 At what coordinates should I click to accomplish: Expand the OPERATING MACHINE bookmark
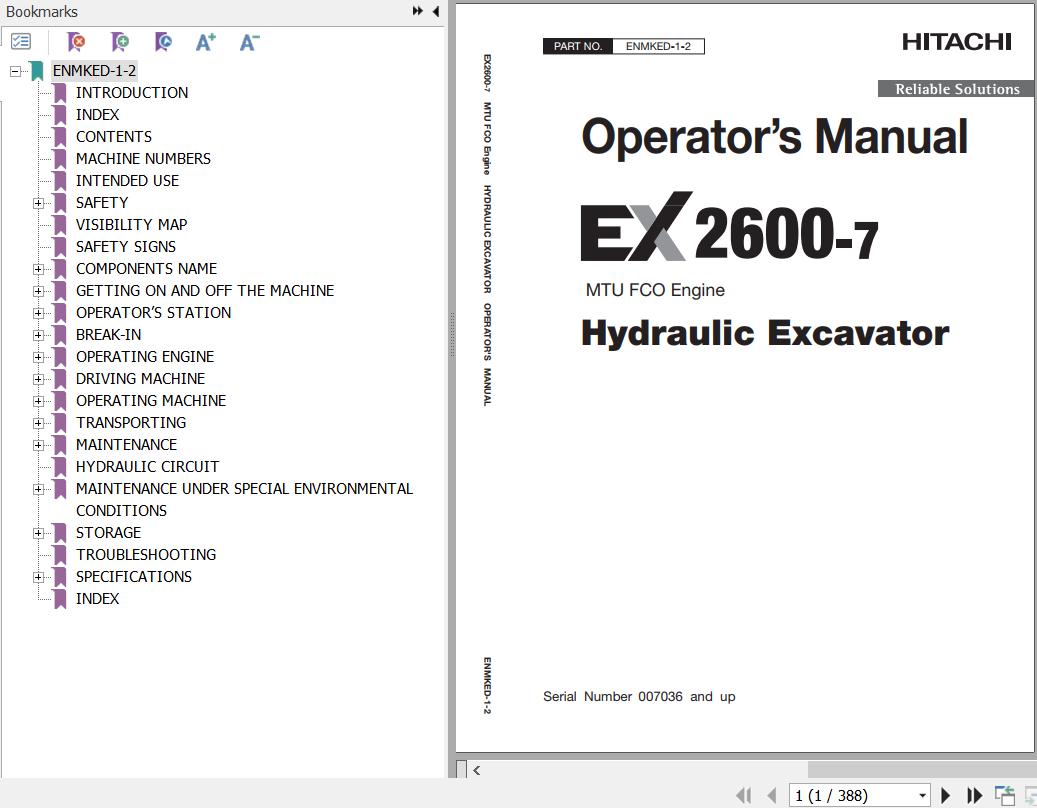[38, 401]
